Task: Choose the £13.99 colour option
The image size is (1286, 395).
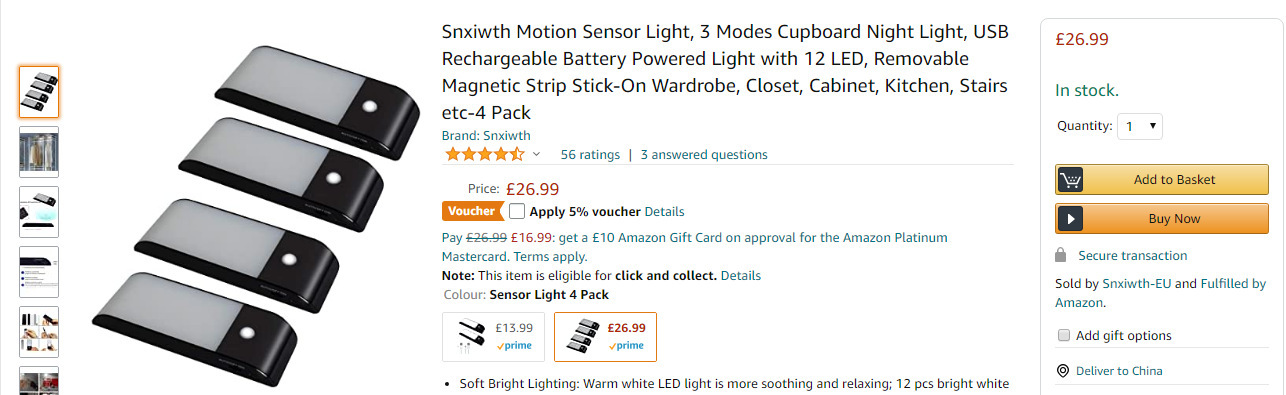Action: 494,336
